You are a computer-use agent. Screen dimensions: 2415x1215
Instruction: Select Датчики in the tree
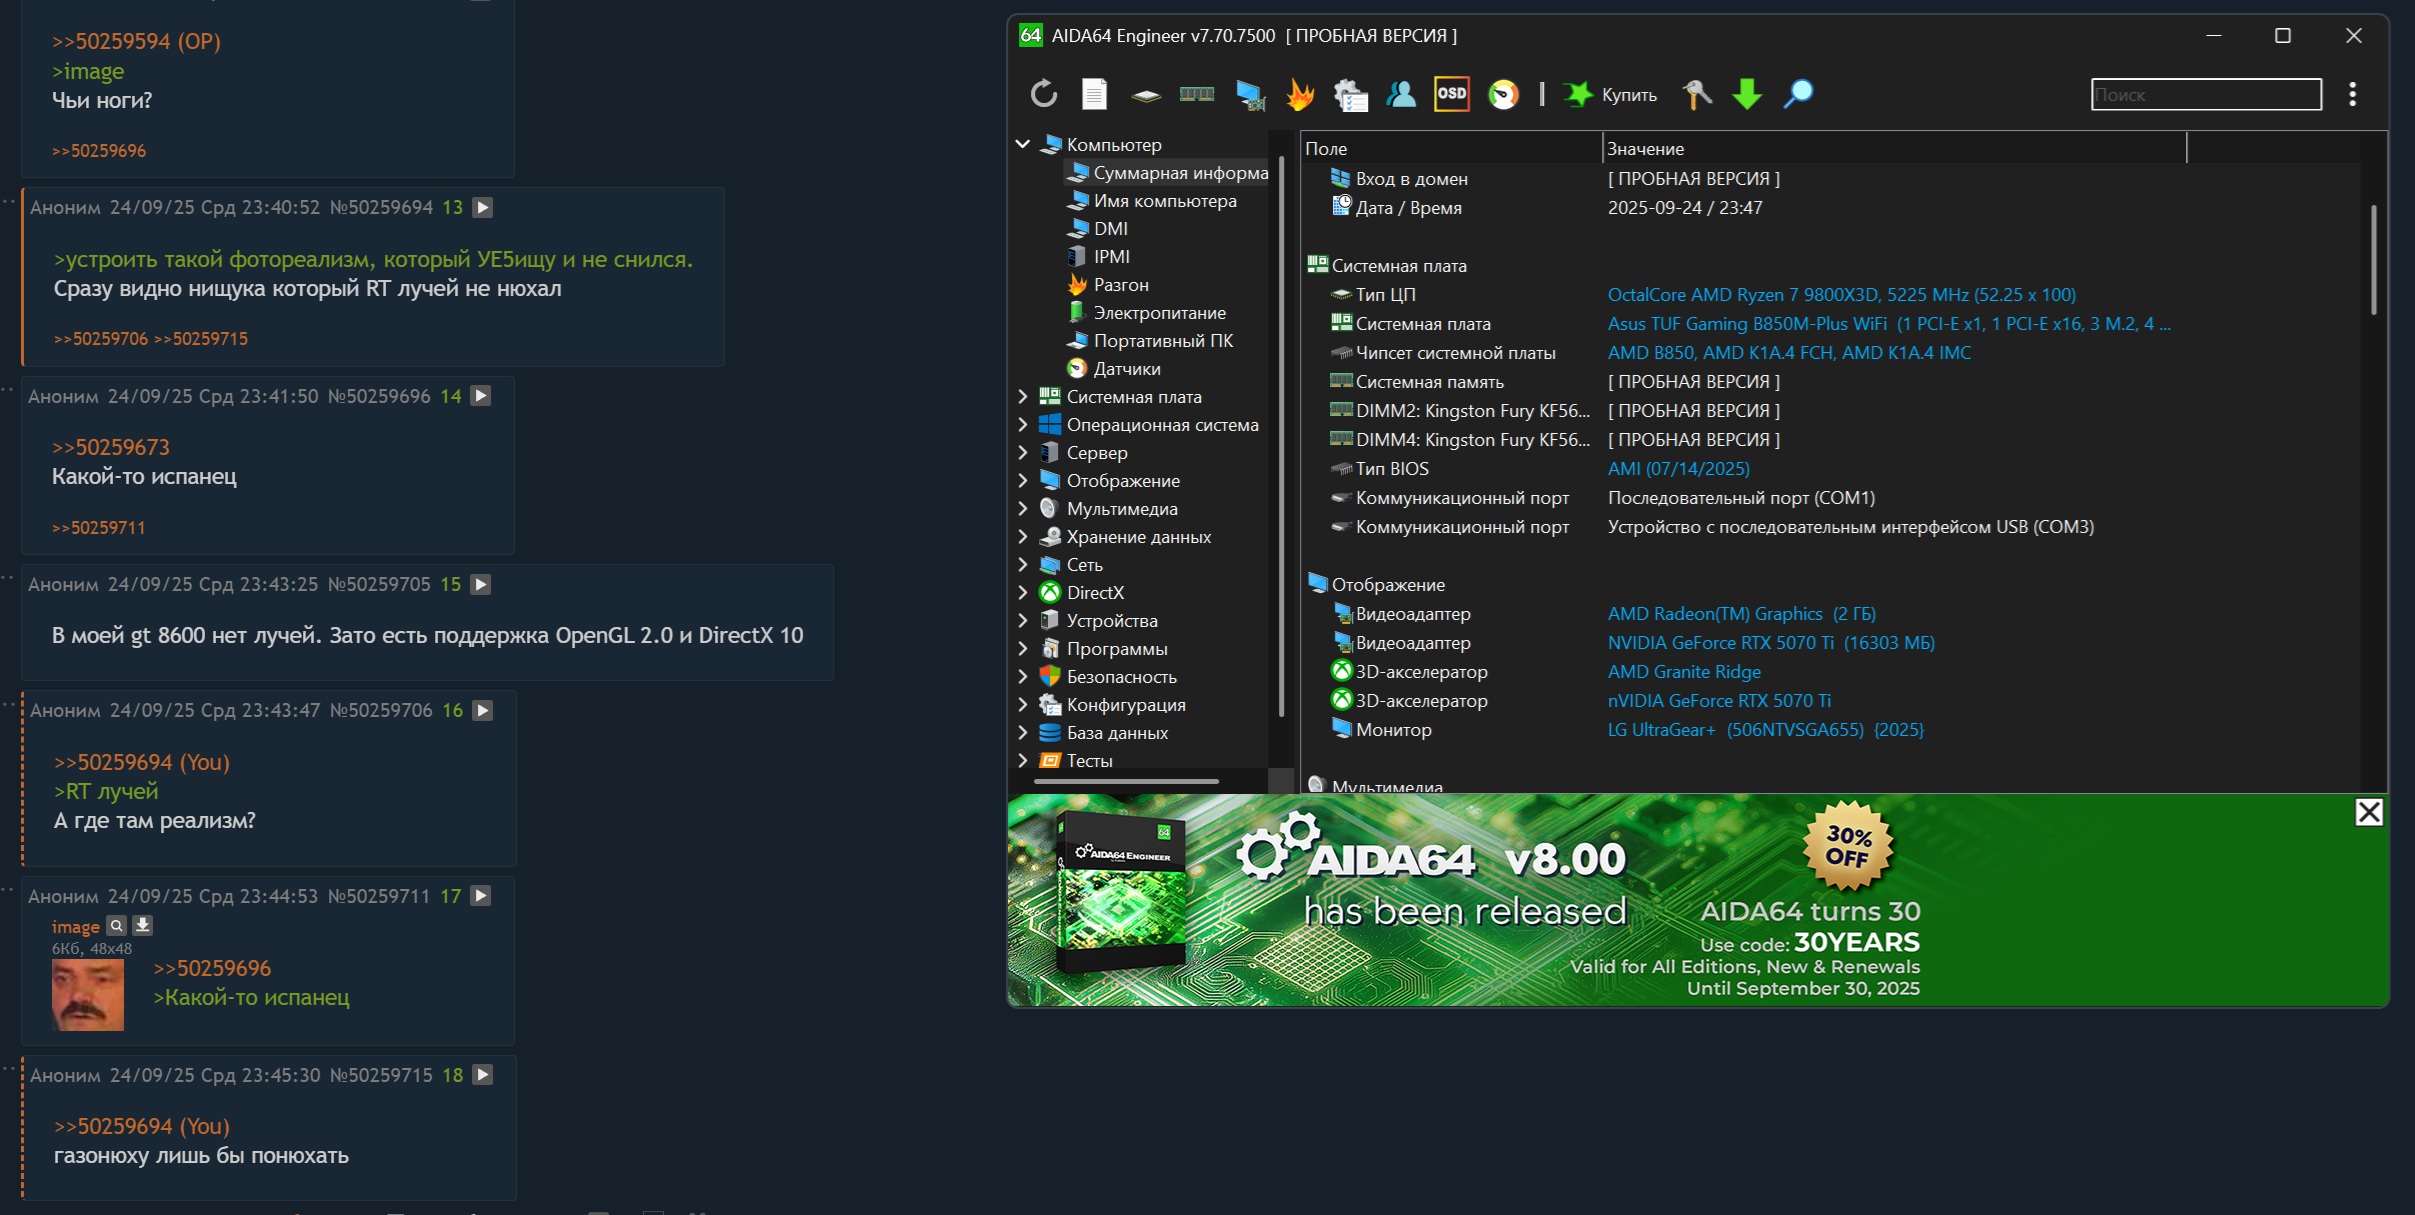pos(1126,368)
